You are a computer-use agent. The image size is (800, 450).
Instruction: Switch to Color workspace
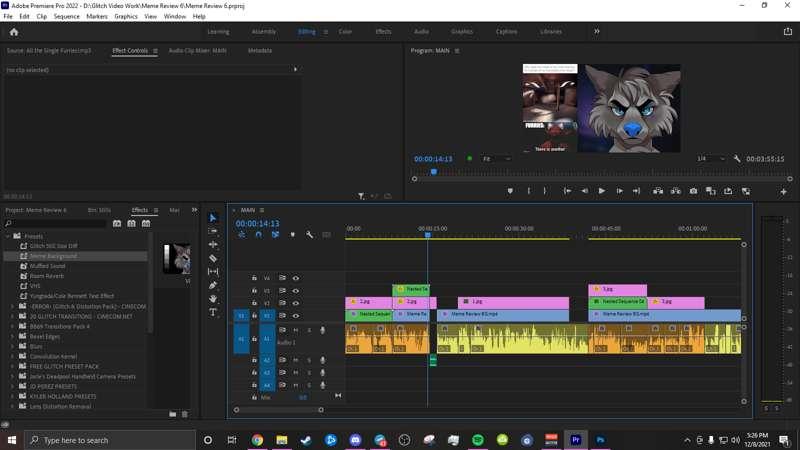coord(345,32)
